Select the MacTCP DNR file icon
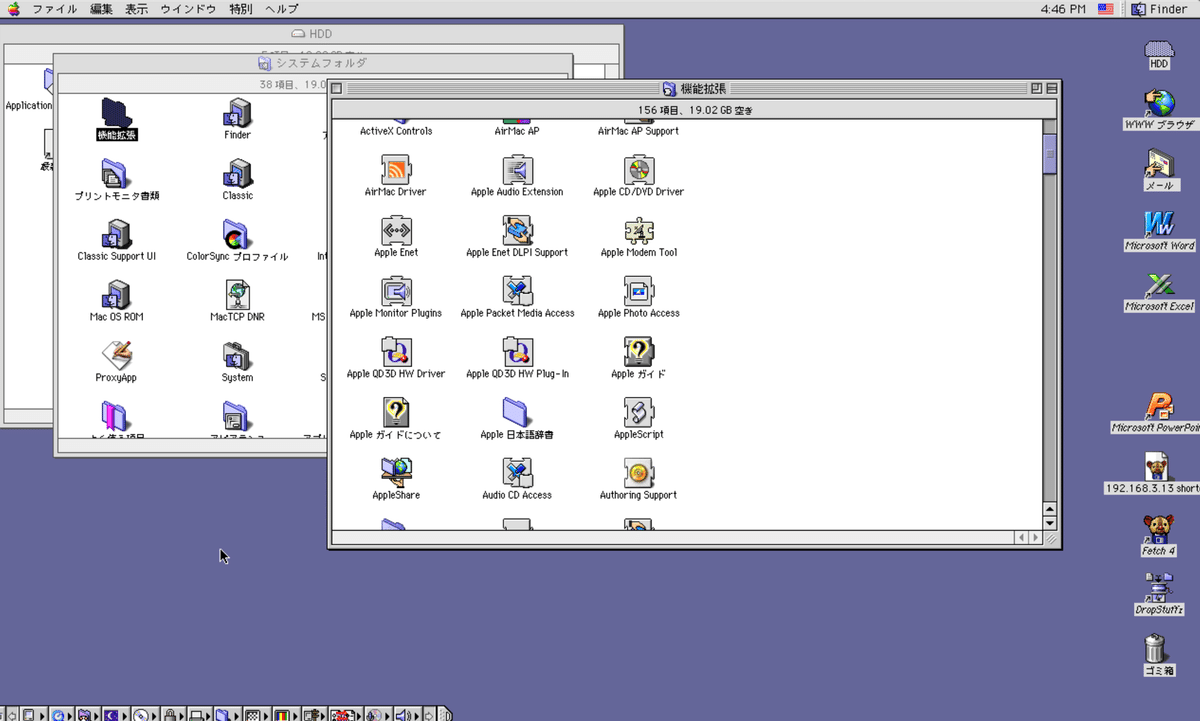1200x721 pixels. tap(237, 295)
